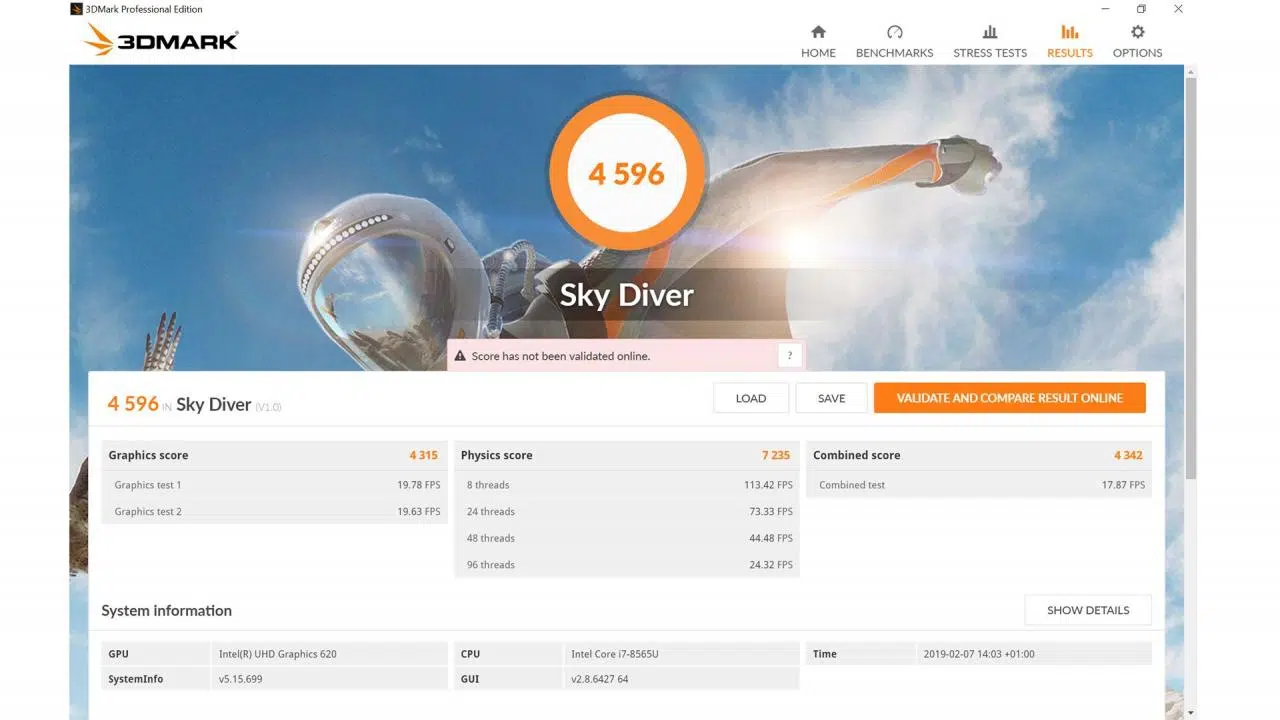This screenshot has height=720, width=1280.
Task: Click the scrollbar down arrow
Action: click(x=1190, y=712)
